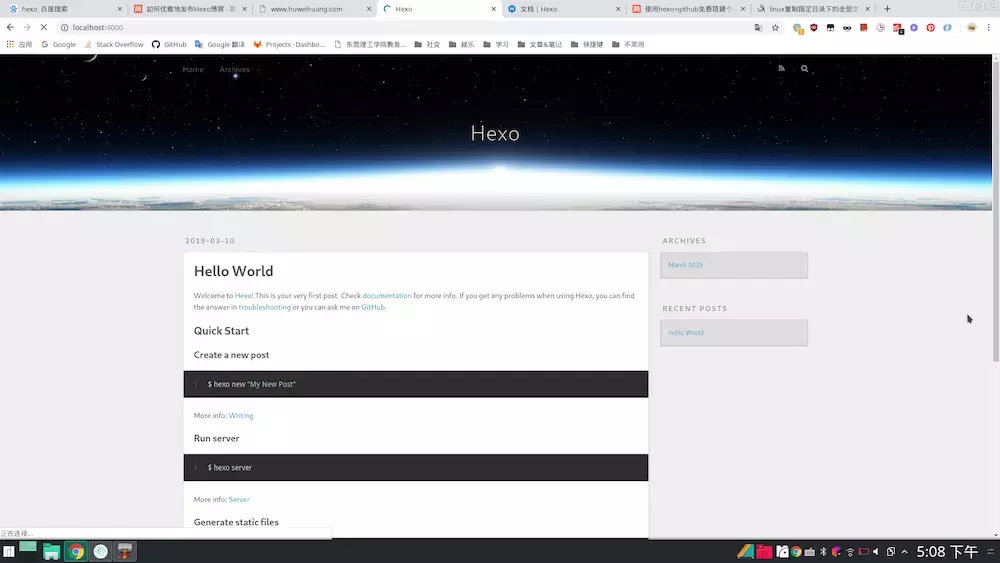Open the Wi-Fi network tray icon

coord(850,552)
